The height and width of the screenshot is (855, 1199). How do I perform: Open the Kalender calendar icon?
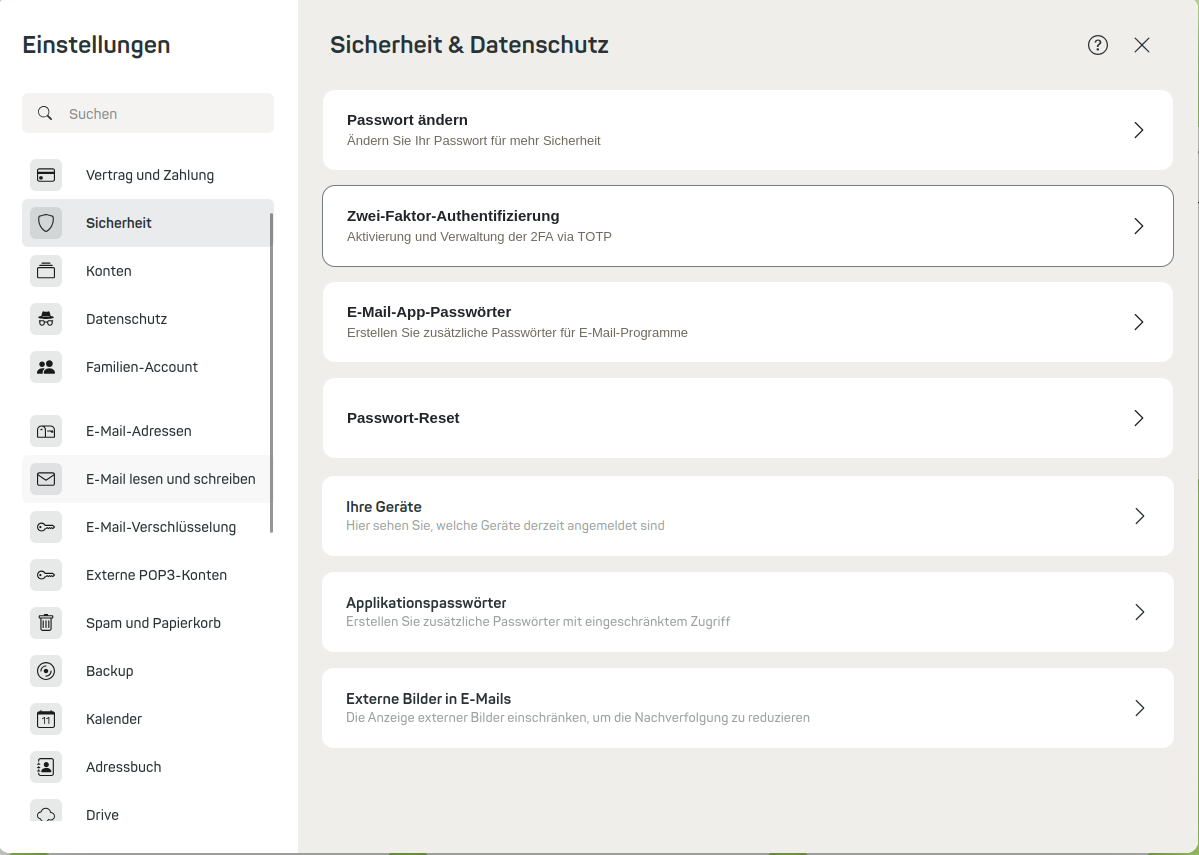coord(46,719)
